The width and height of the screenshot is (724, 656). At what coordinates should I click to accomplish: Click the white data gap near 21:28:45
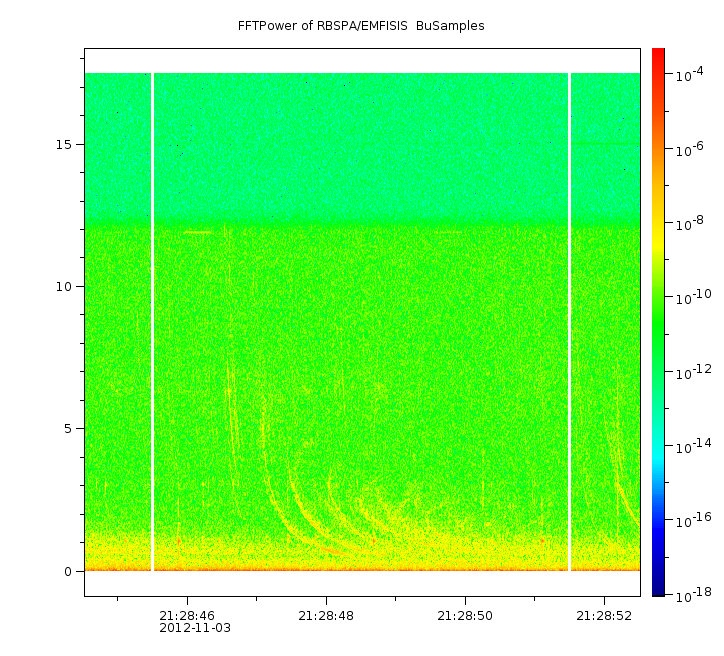[152, 320]
